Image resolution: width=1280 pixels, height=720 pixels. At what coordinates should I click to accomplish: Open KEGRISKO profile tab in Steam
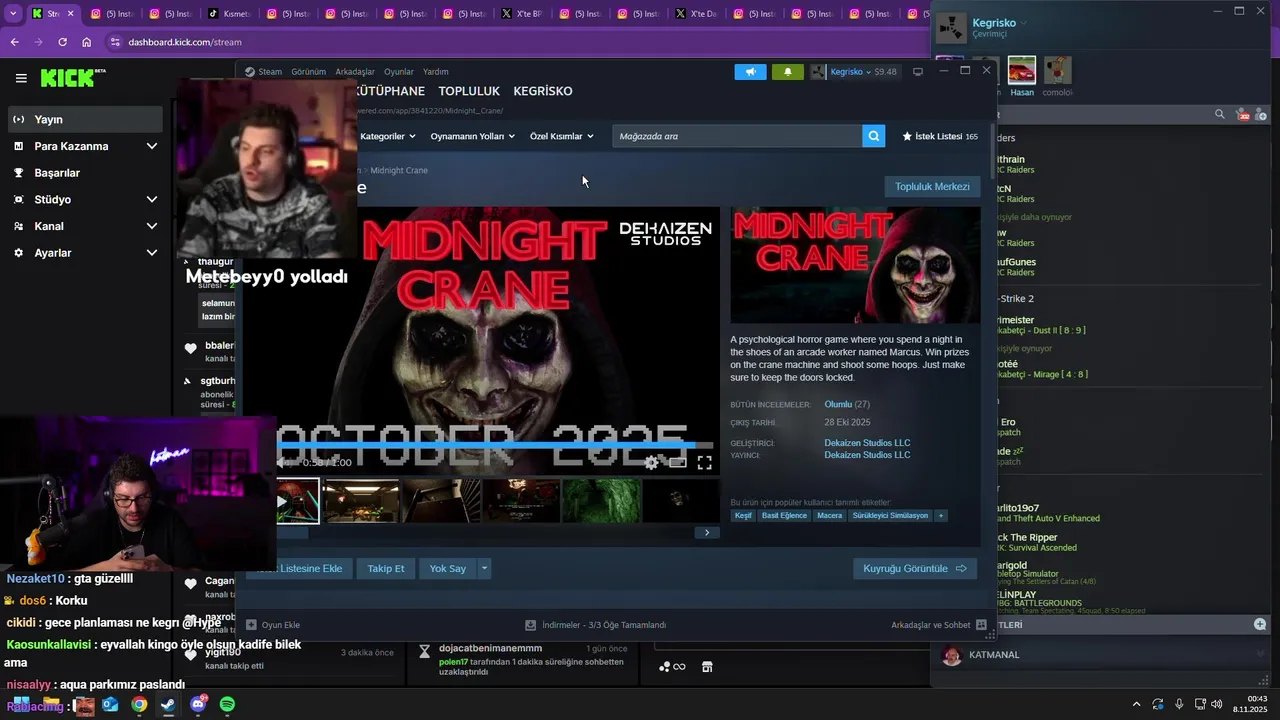[x=543, y=91]
